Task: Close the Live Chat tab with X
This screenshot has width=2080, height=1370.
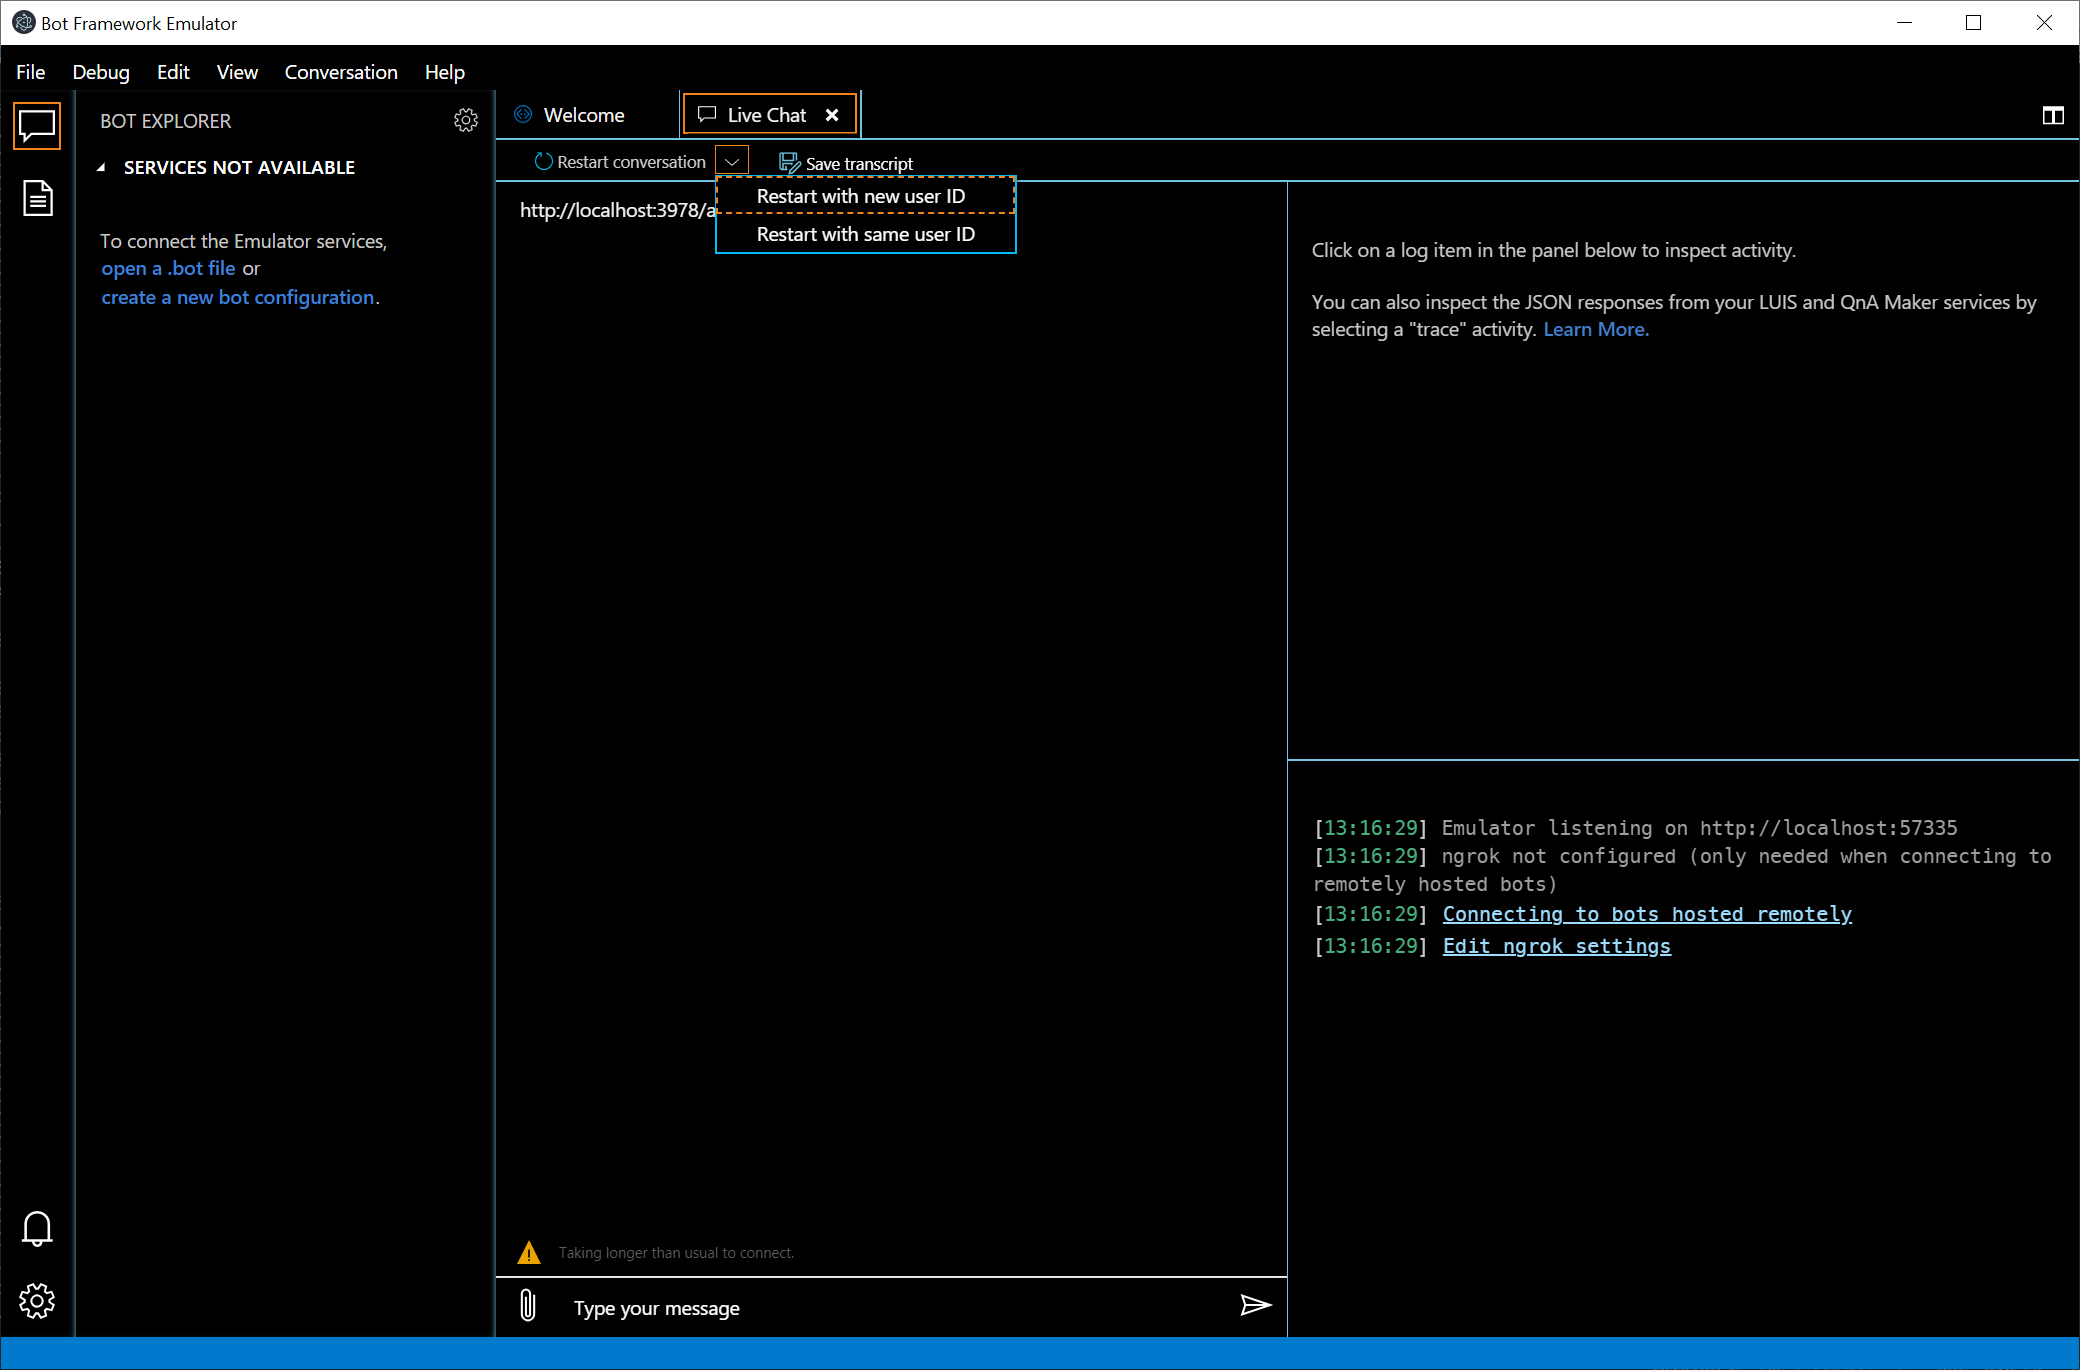Action: pos(832,115)
